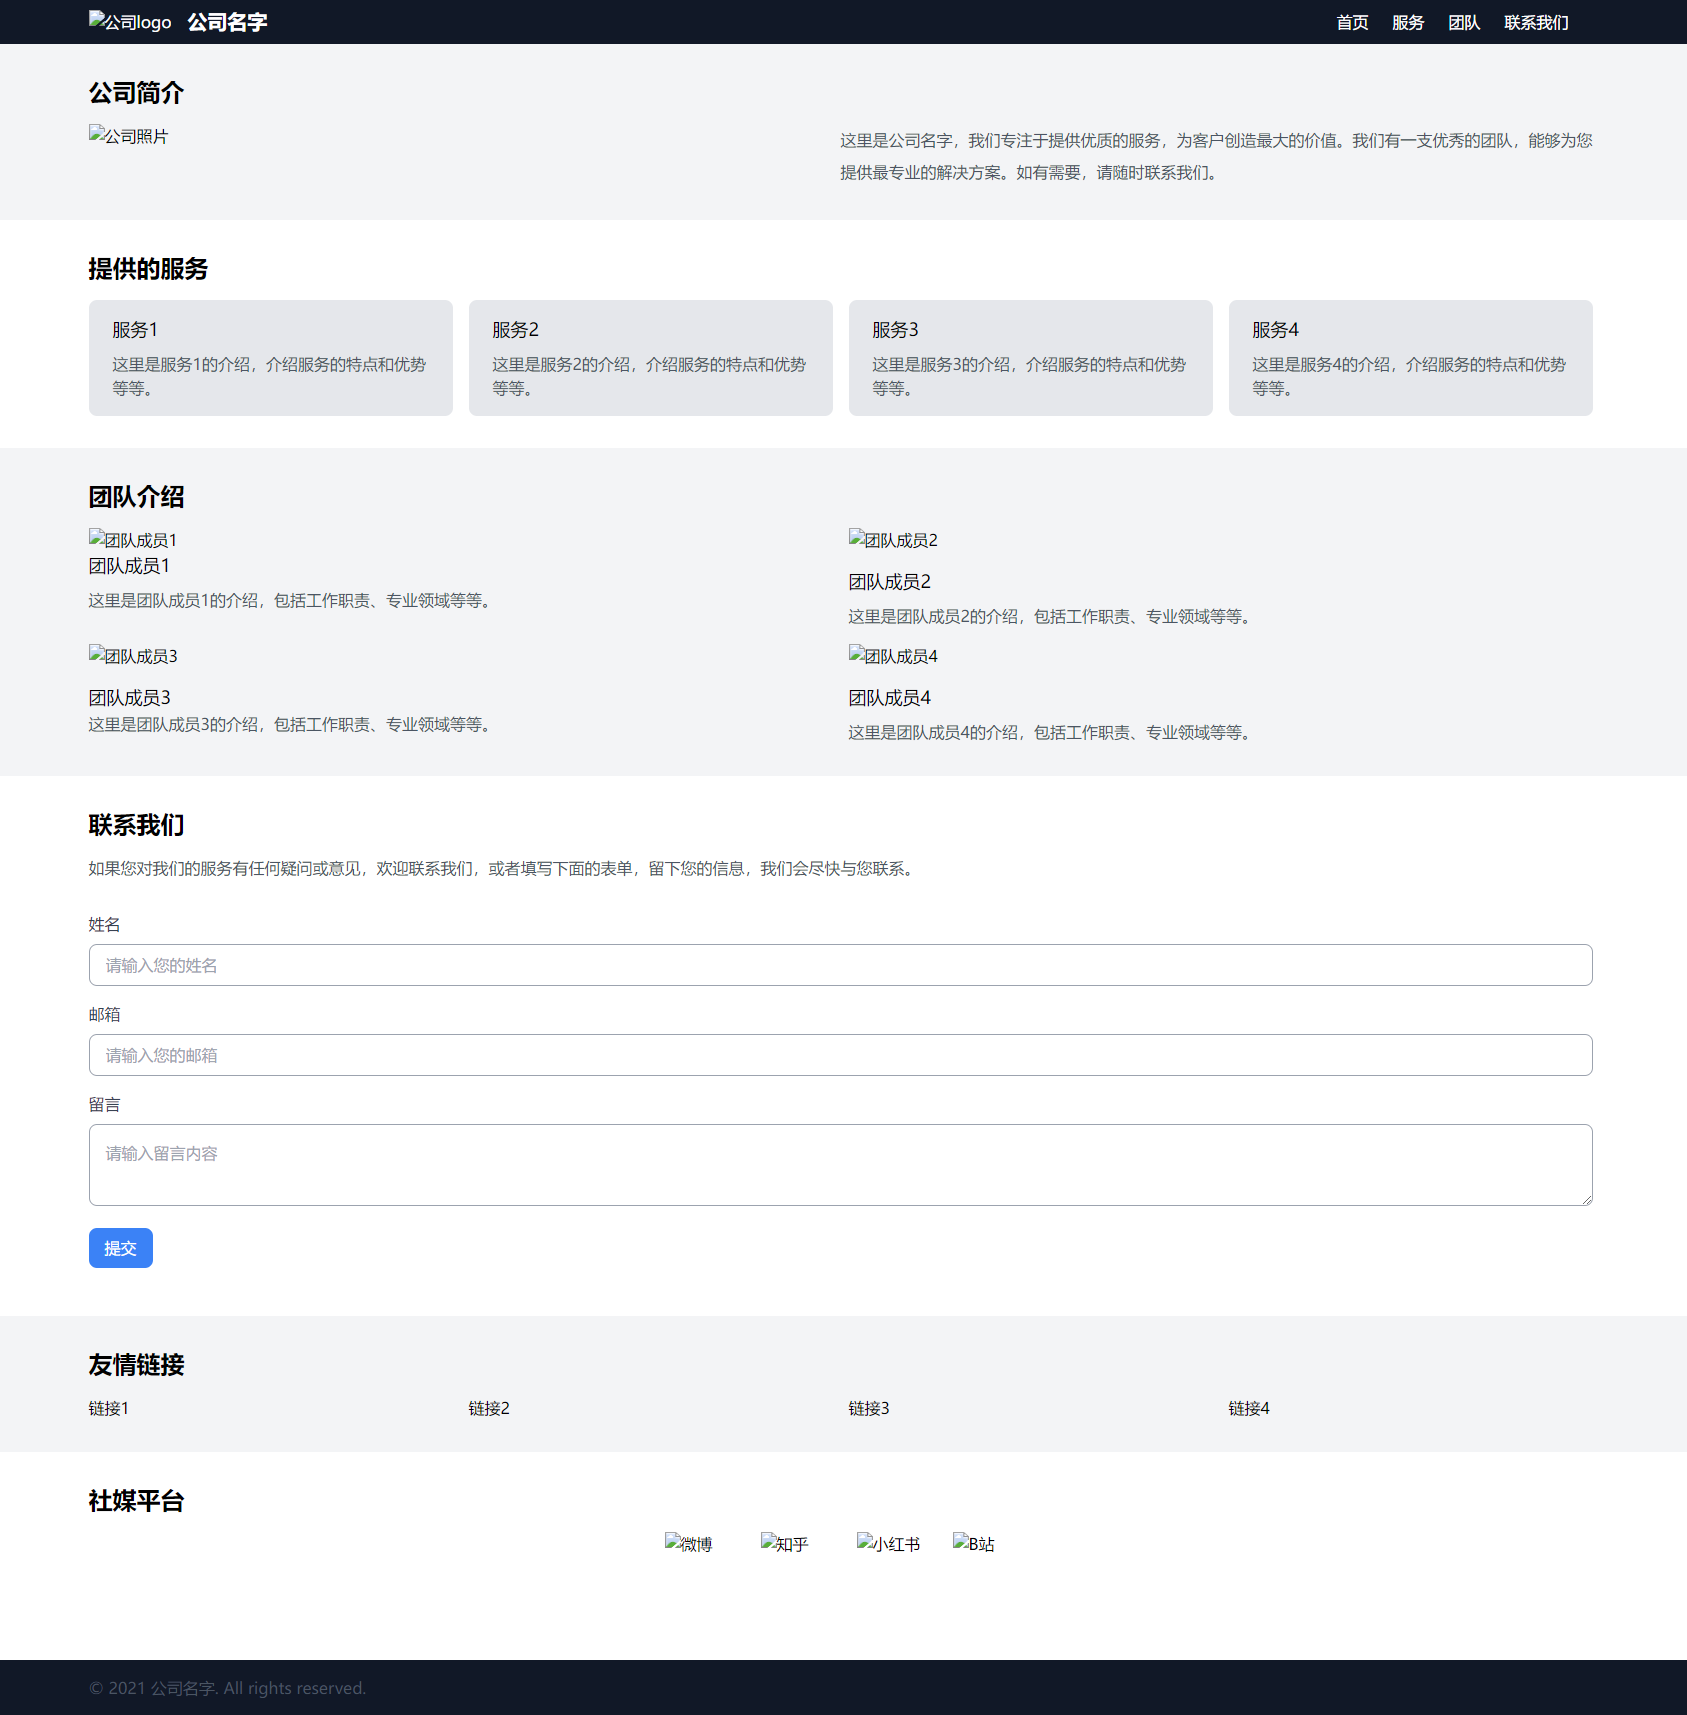Screen dimensions: 1687x1715
Task: Open the Weibo social icon
Action: pos(688,1543)
